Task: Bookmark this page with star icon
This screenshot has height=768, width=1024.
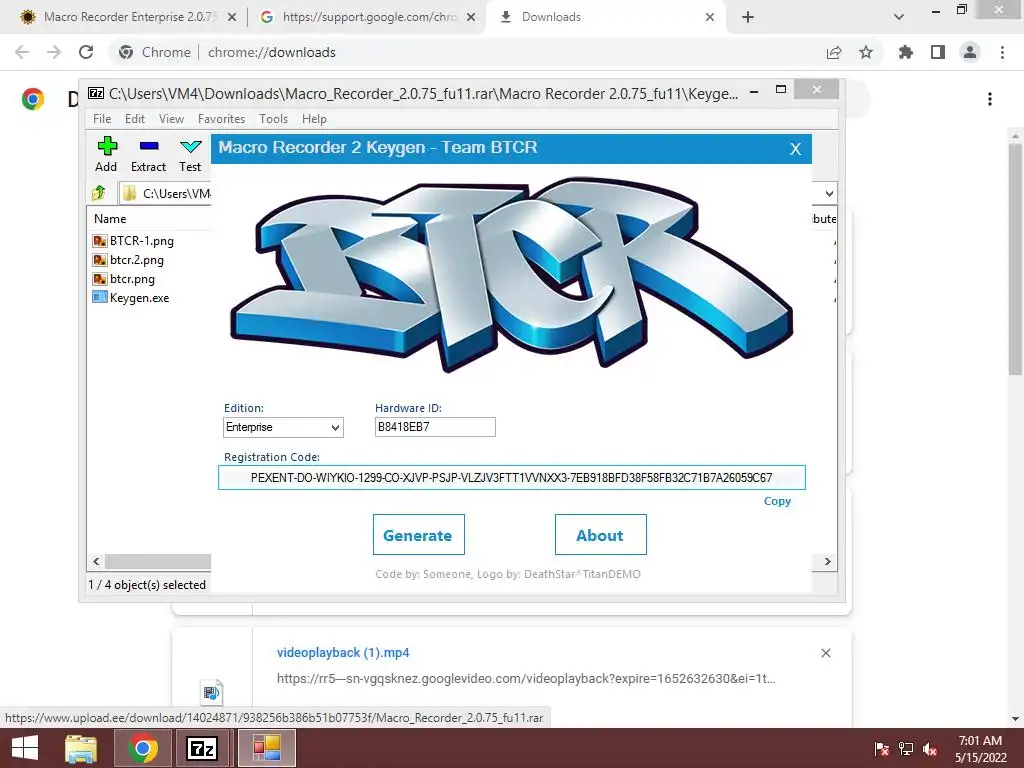Action: click(x=866, y=52)
